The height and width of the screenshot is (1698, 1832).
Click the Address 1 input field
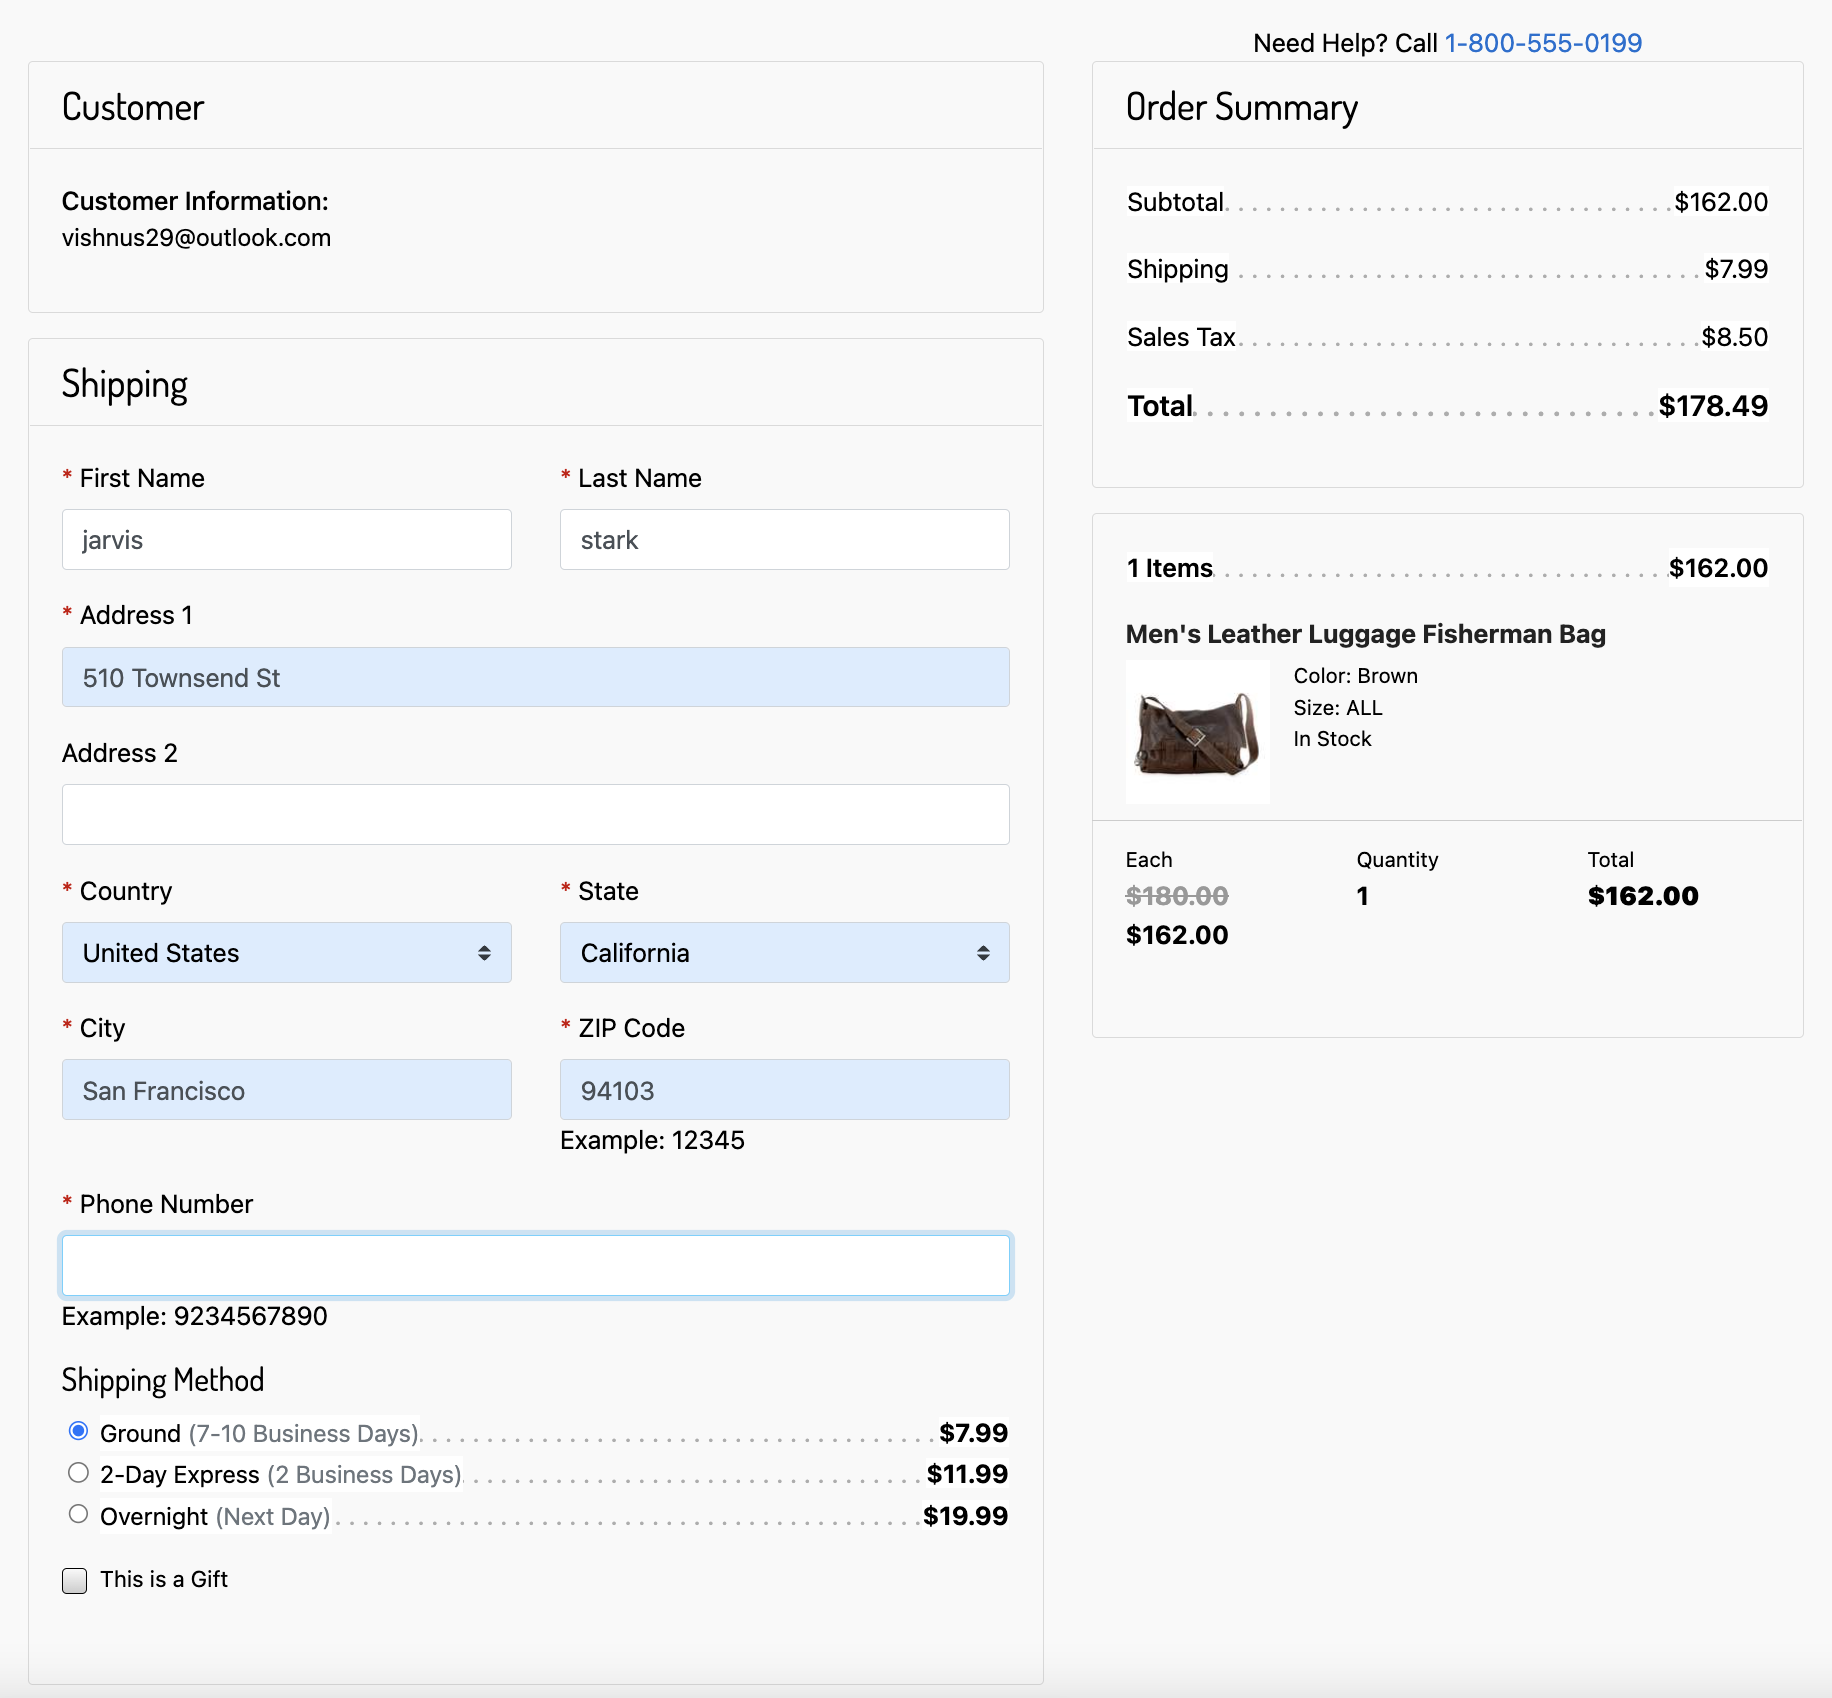[x=535, y=677]
